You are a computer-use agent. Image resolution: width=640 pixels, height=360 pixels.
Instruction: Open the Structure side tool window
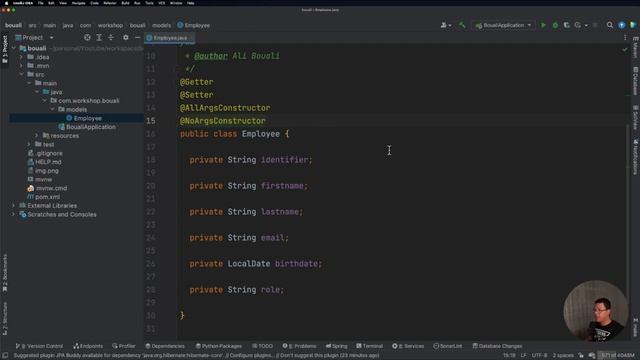pos(5,319)
